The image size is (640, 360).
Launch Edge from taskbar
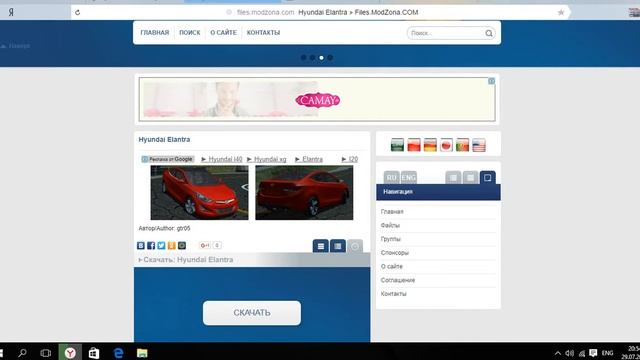point(118,353)
